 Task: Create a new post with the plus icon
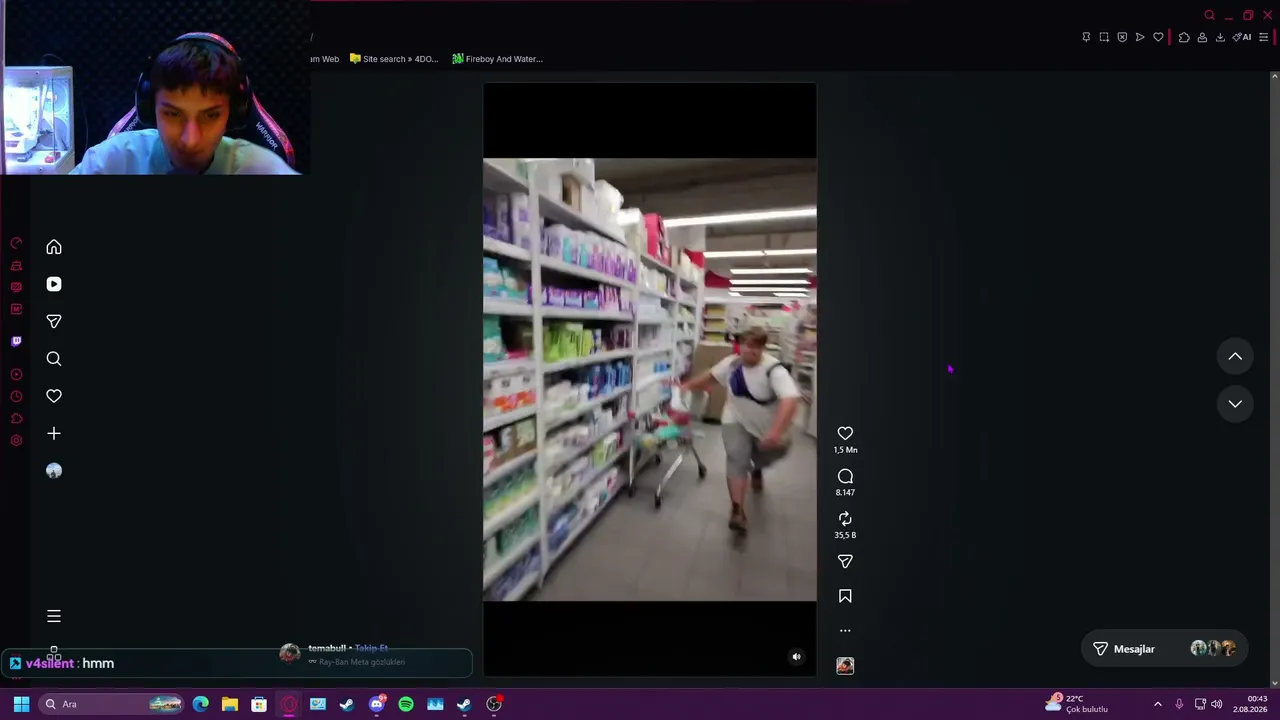[54, 433]
